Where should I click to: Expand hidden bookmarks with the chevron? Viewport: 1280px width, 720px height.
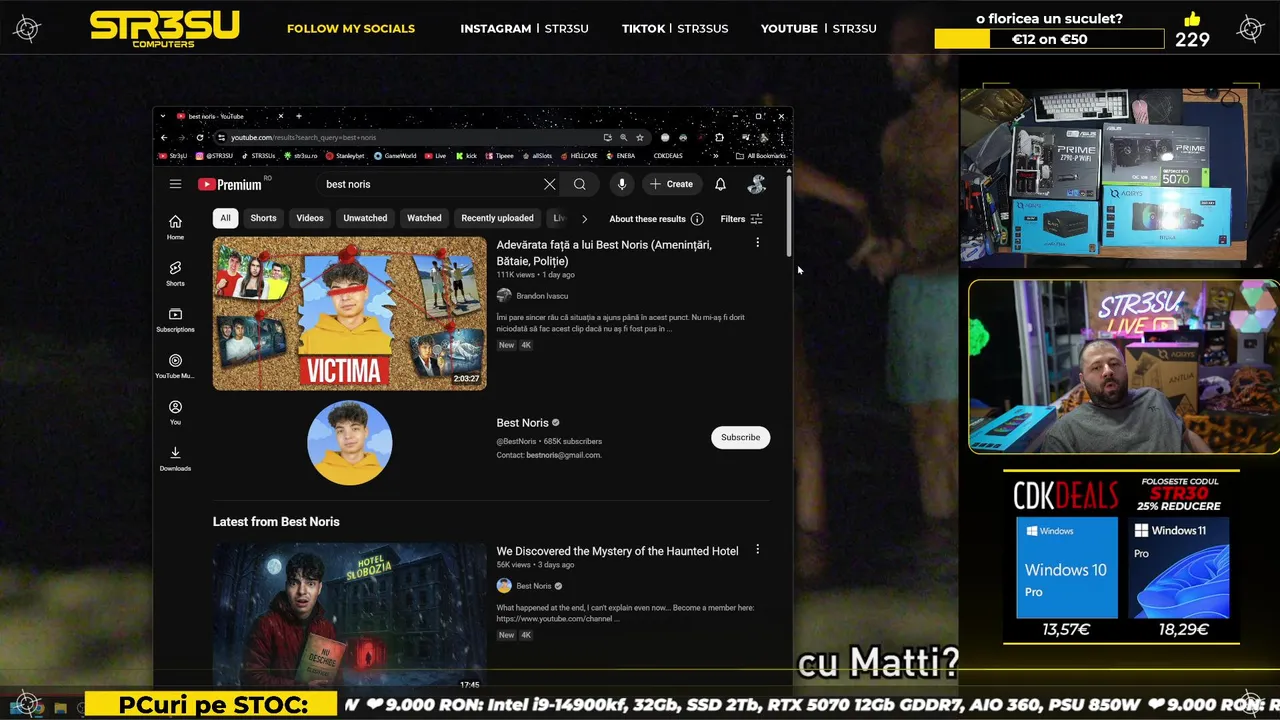click(715, 156)
